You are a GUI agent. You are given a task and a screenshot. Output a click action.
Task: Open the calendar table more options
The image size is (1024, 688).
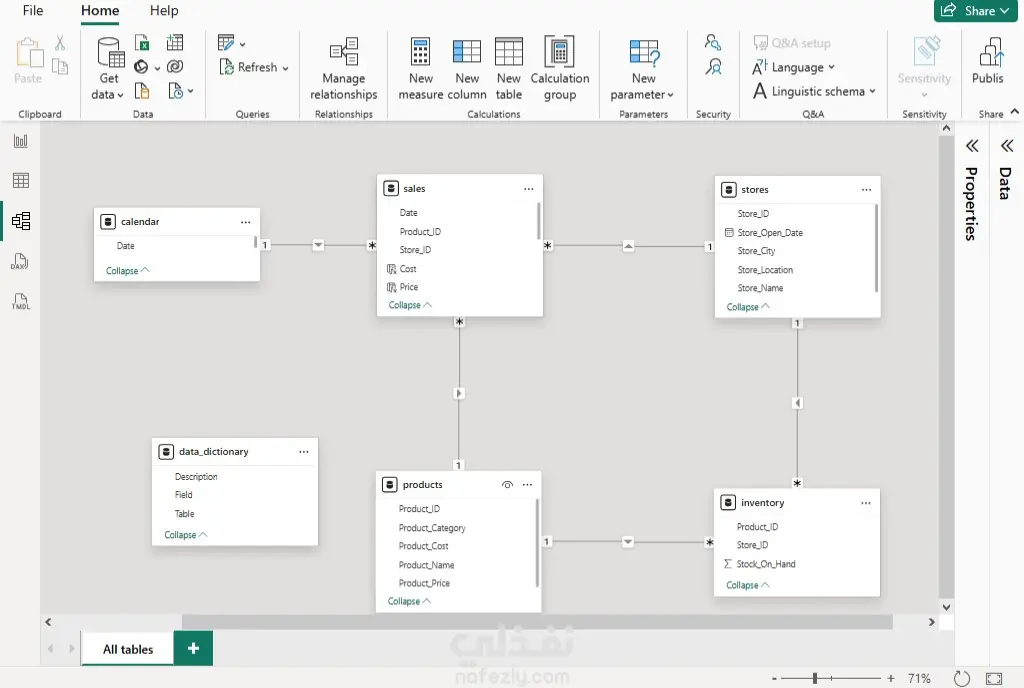[x=246, y=222]
